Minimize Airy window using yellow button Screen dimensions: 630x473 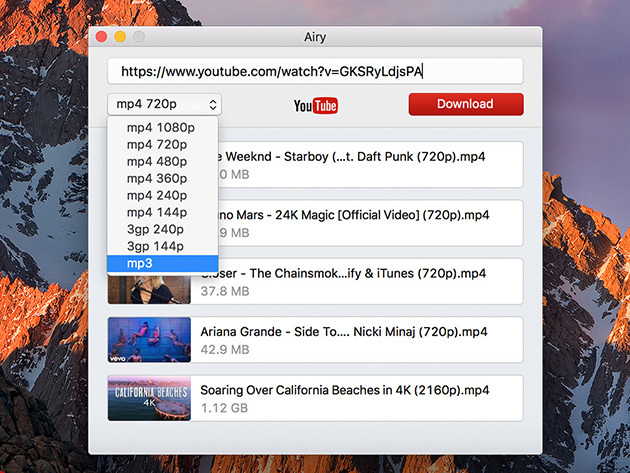pos(120,37)
